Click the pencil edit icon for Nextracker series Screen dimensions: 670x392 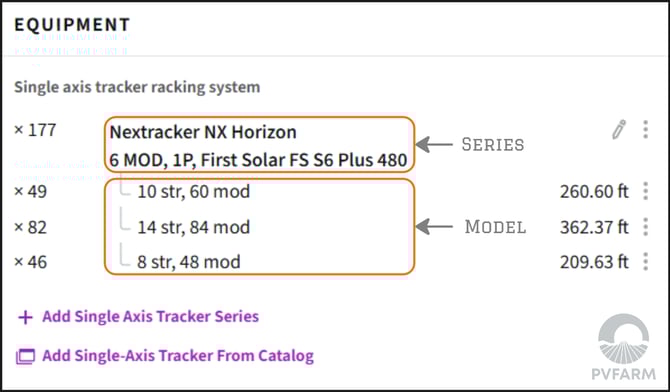pos(619,130)
